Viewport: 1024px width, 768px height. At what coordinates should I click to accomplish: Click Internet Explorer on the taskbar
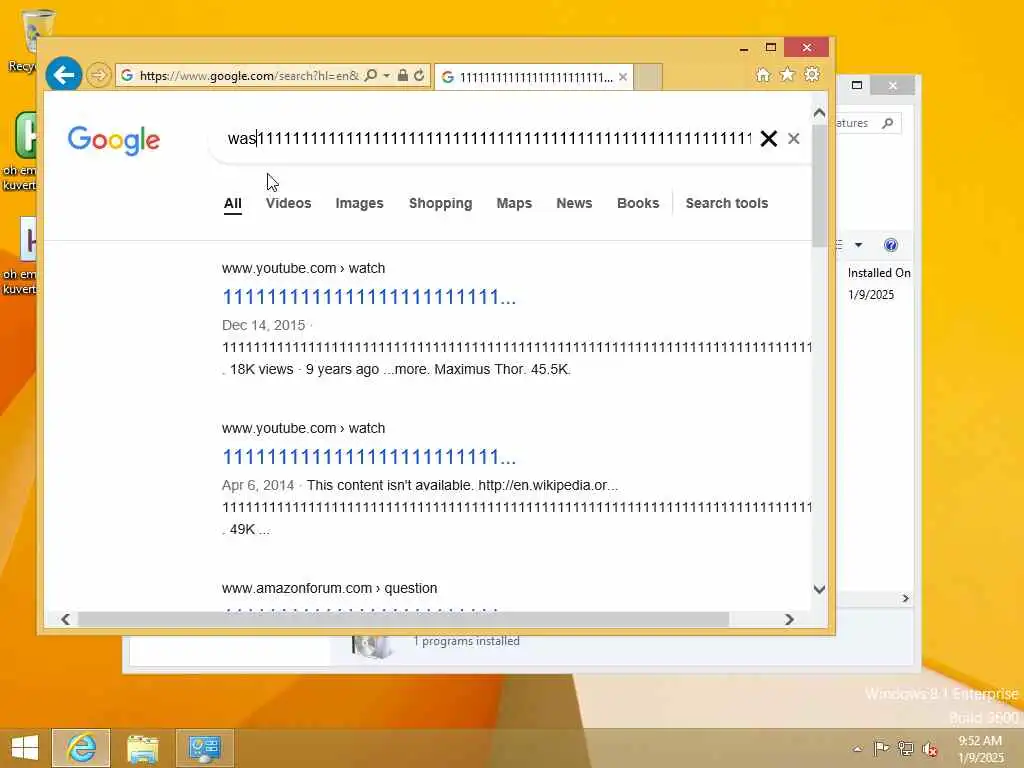click(81, 748)
